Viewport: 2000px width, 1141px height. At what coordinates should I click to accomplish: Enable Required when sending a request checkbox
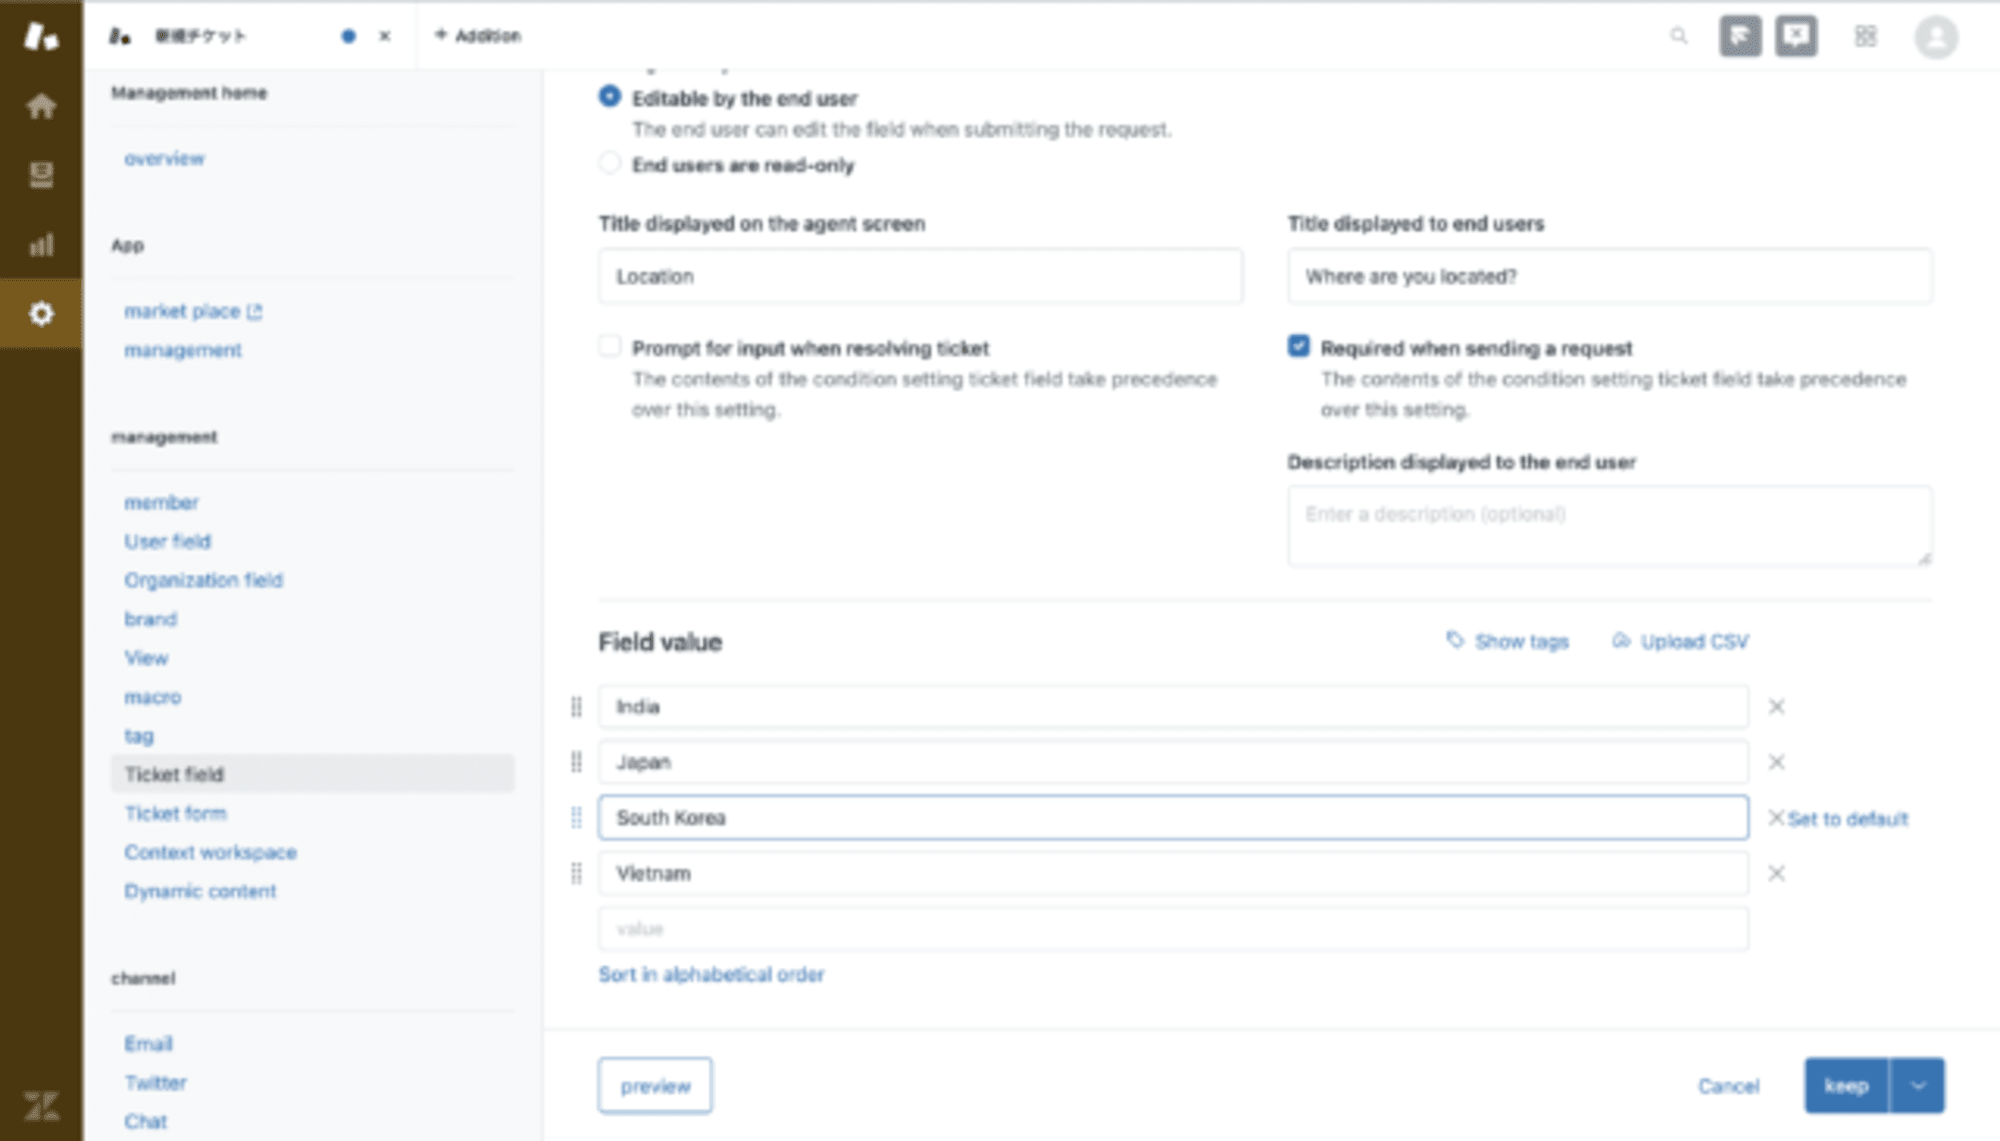1297,347
